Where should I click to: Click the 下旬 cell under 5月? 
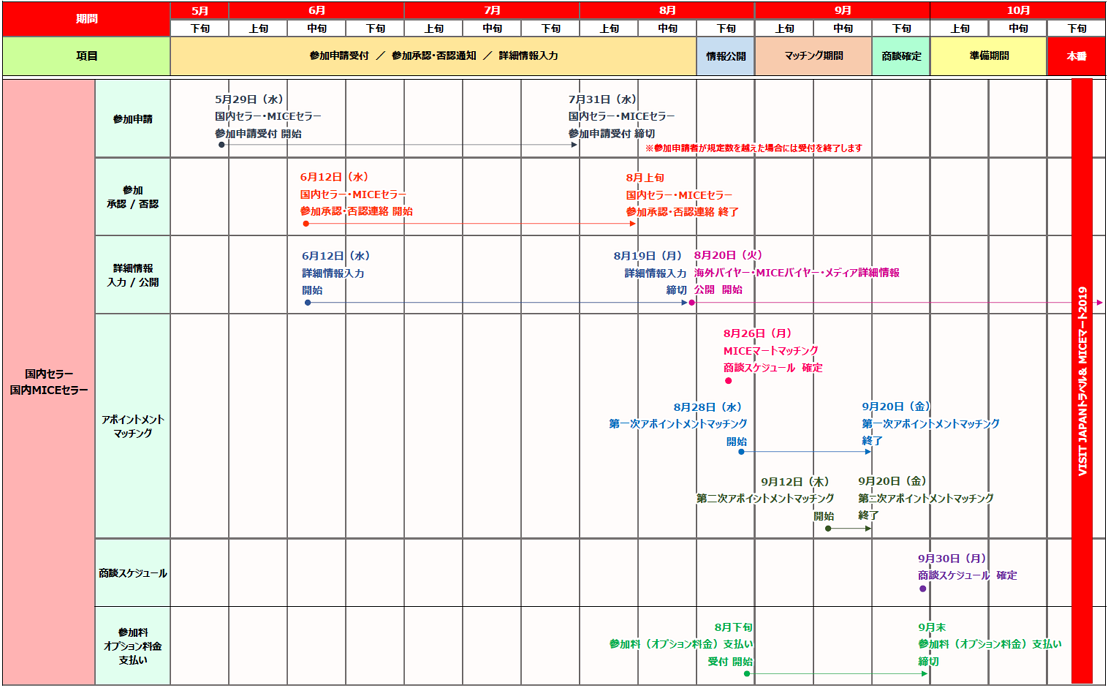click(x=200, y=28)
